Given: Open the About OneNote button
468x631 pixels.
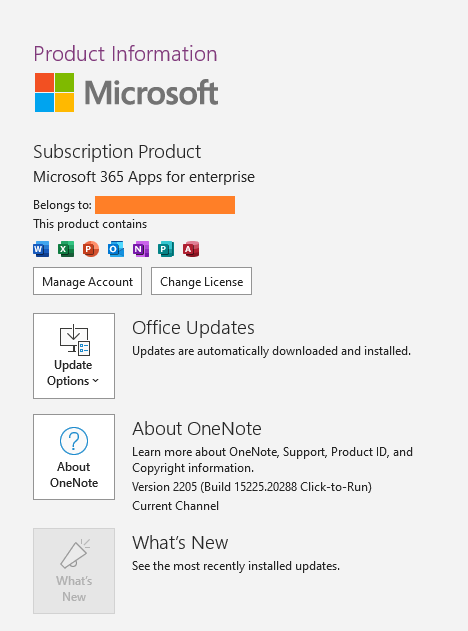Looking at the screenshot, I should click(74, 457).
